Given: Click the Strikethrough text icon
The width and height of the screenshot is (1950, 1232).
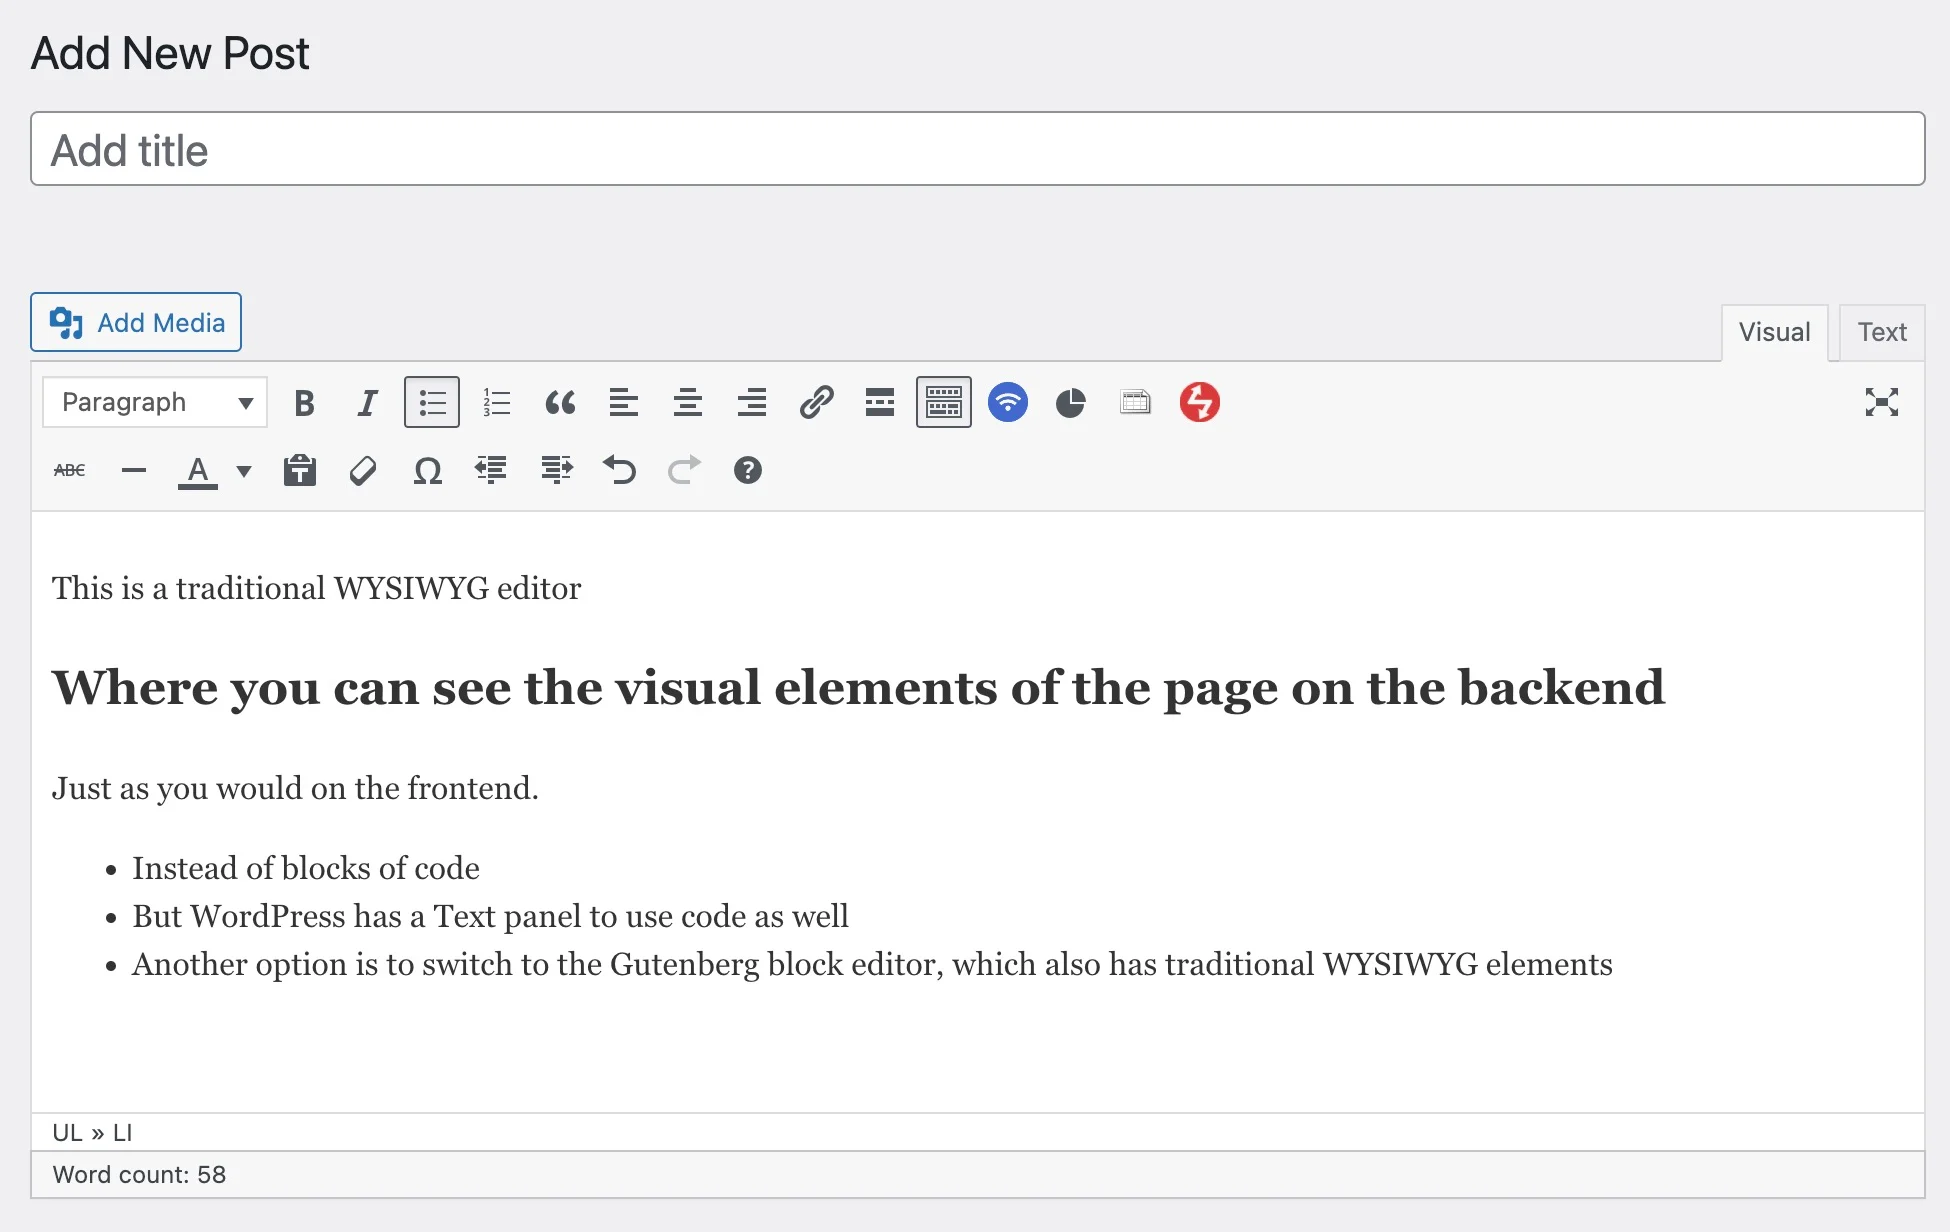Looking at the screenshot, I should [68, 471].
